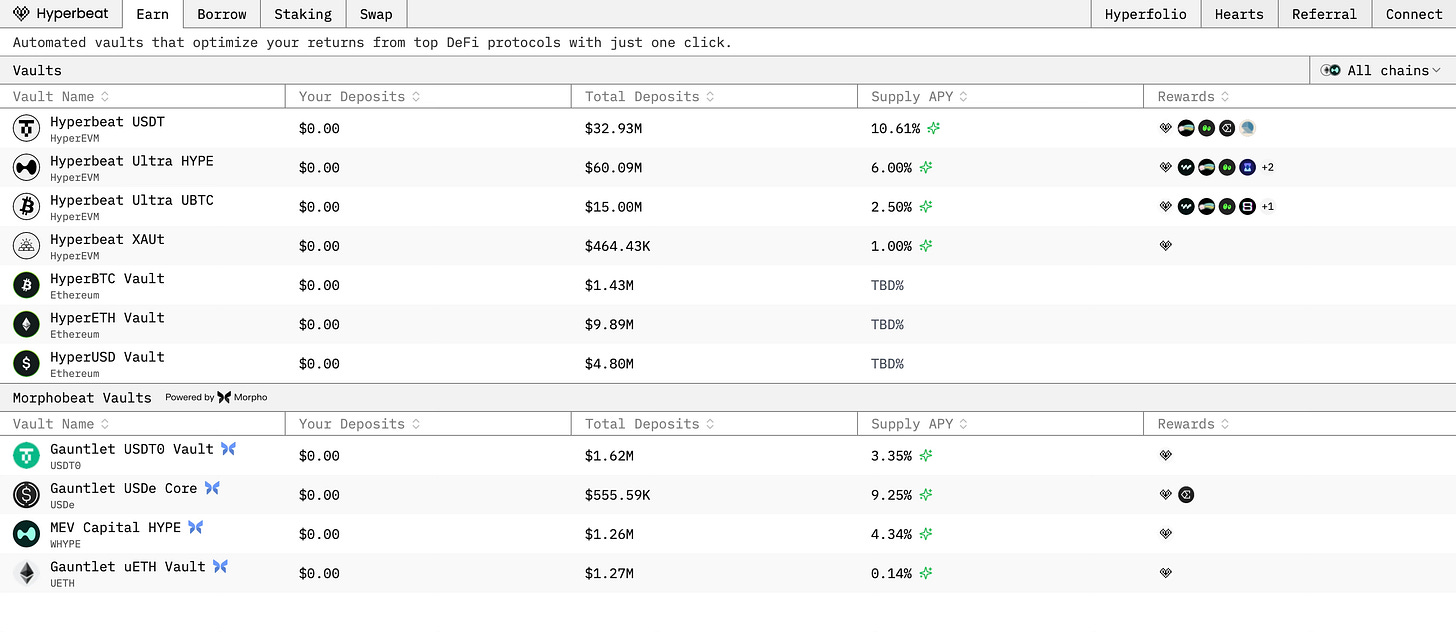Open the Hyperfolio page
This screenshot has height=632, width=1456.
click(x=1145, y=14)
